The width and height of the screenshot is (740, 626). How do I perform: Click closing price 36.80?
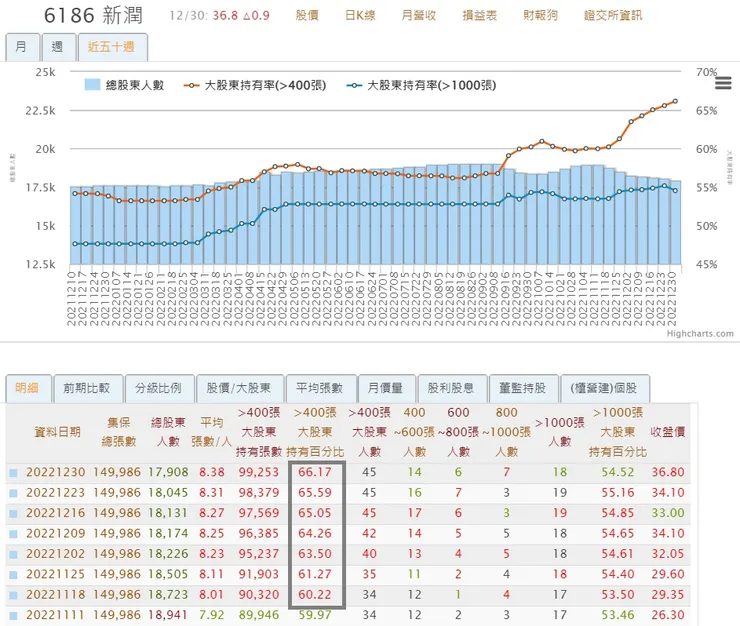coord(668,472)
